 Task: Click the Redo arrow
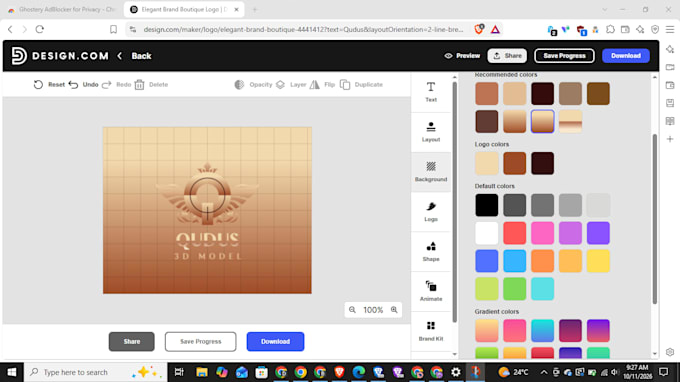(107, 85)
